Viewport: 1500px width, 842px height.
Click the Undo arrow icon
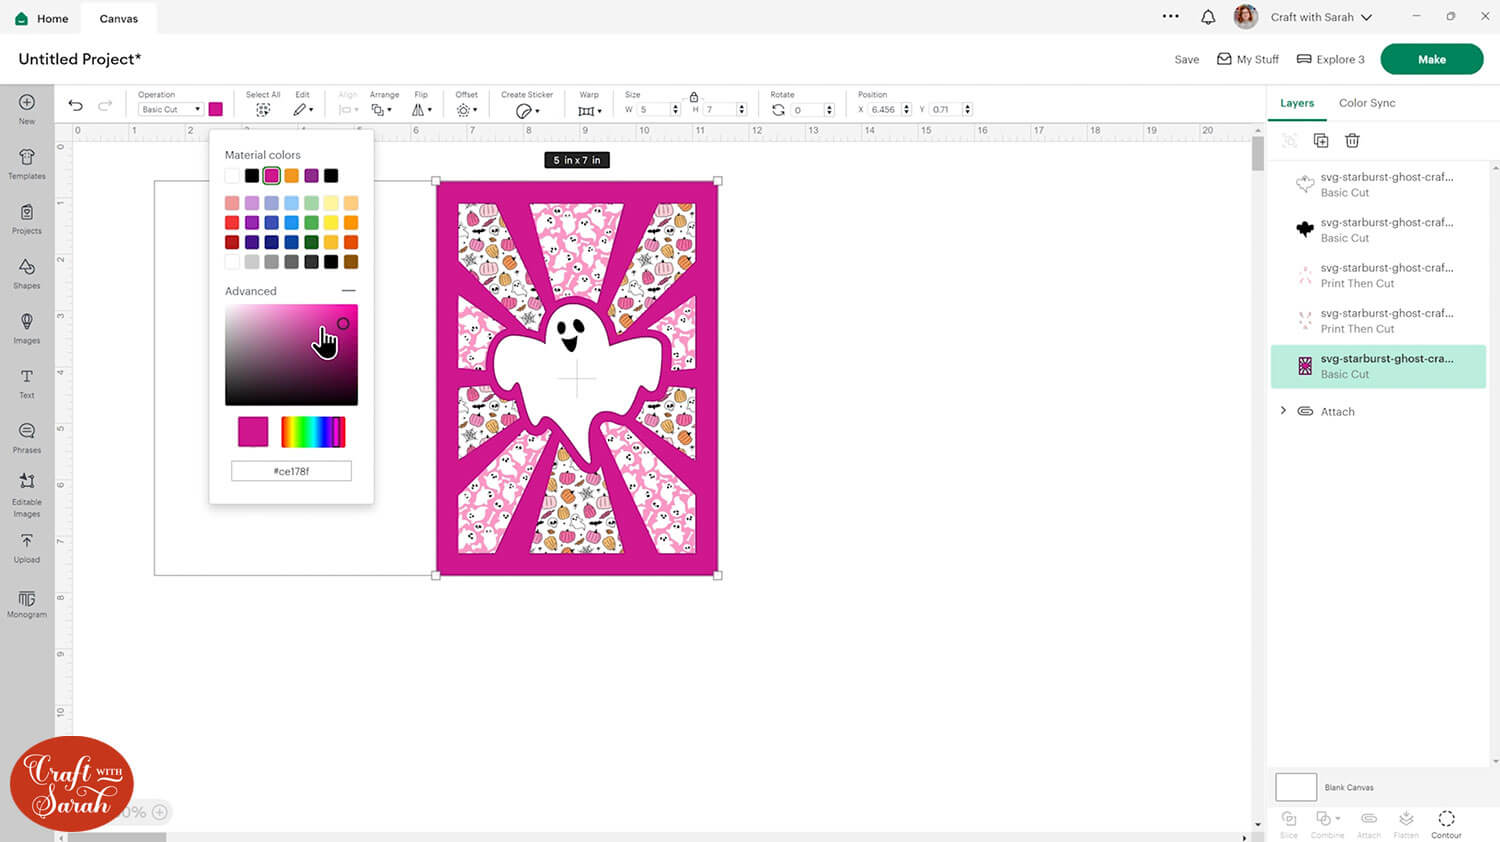coord(75,105)
